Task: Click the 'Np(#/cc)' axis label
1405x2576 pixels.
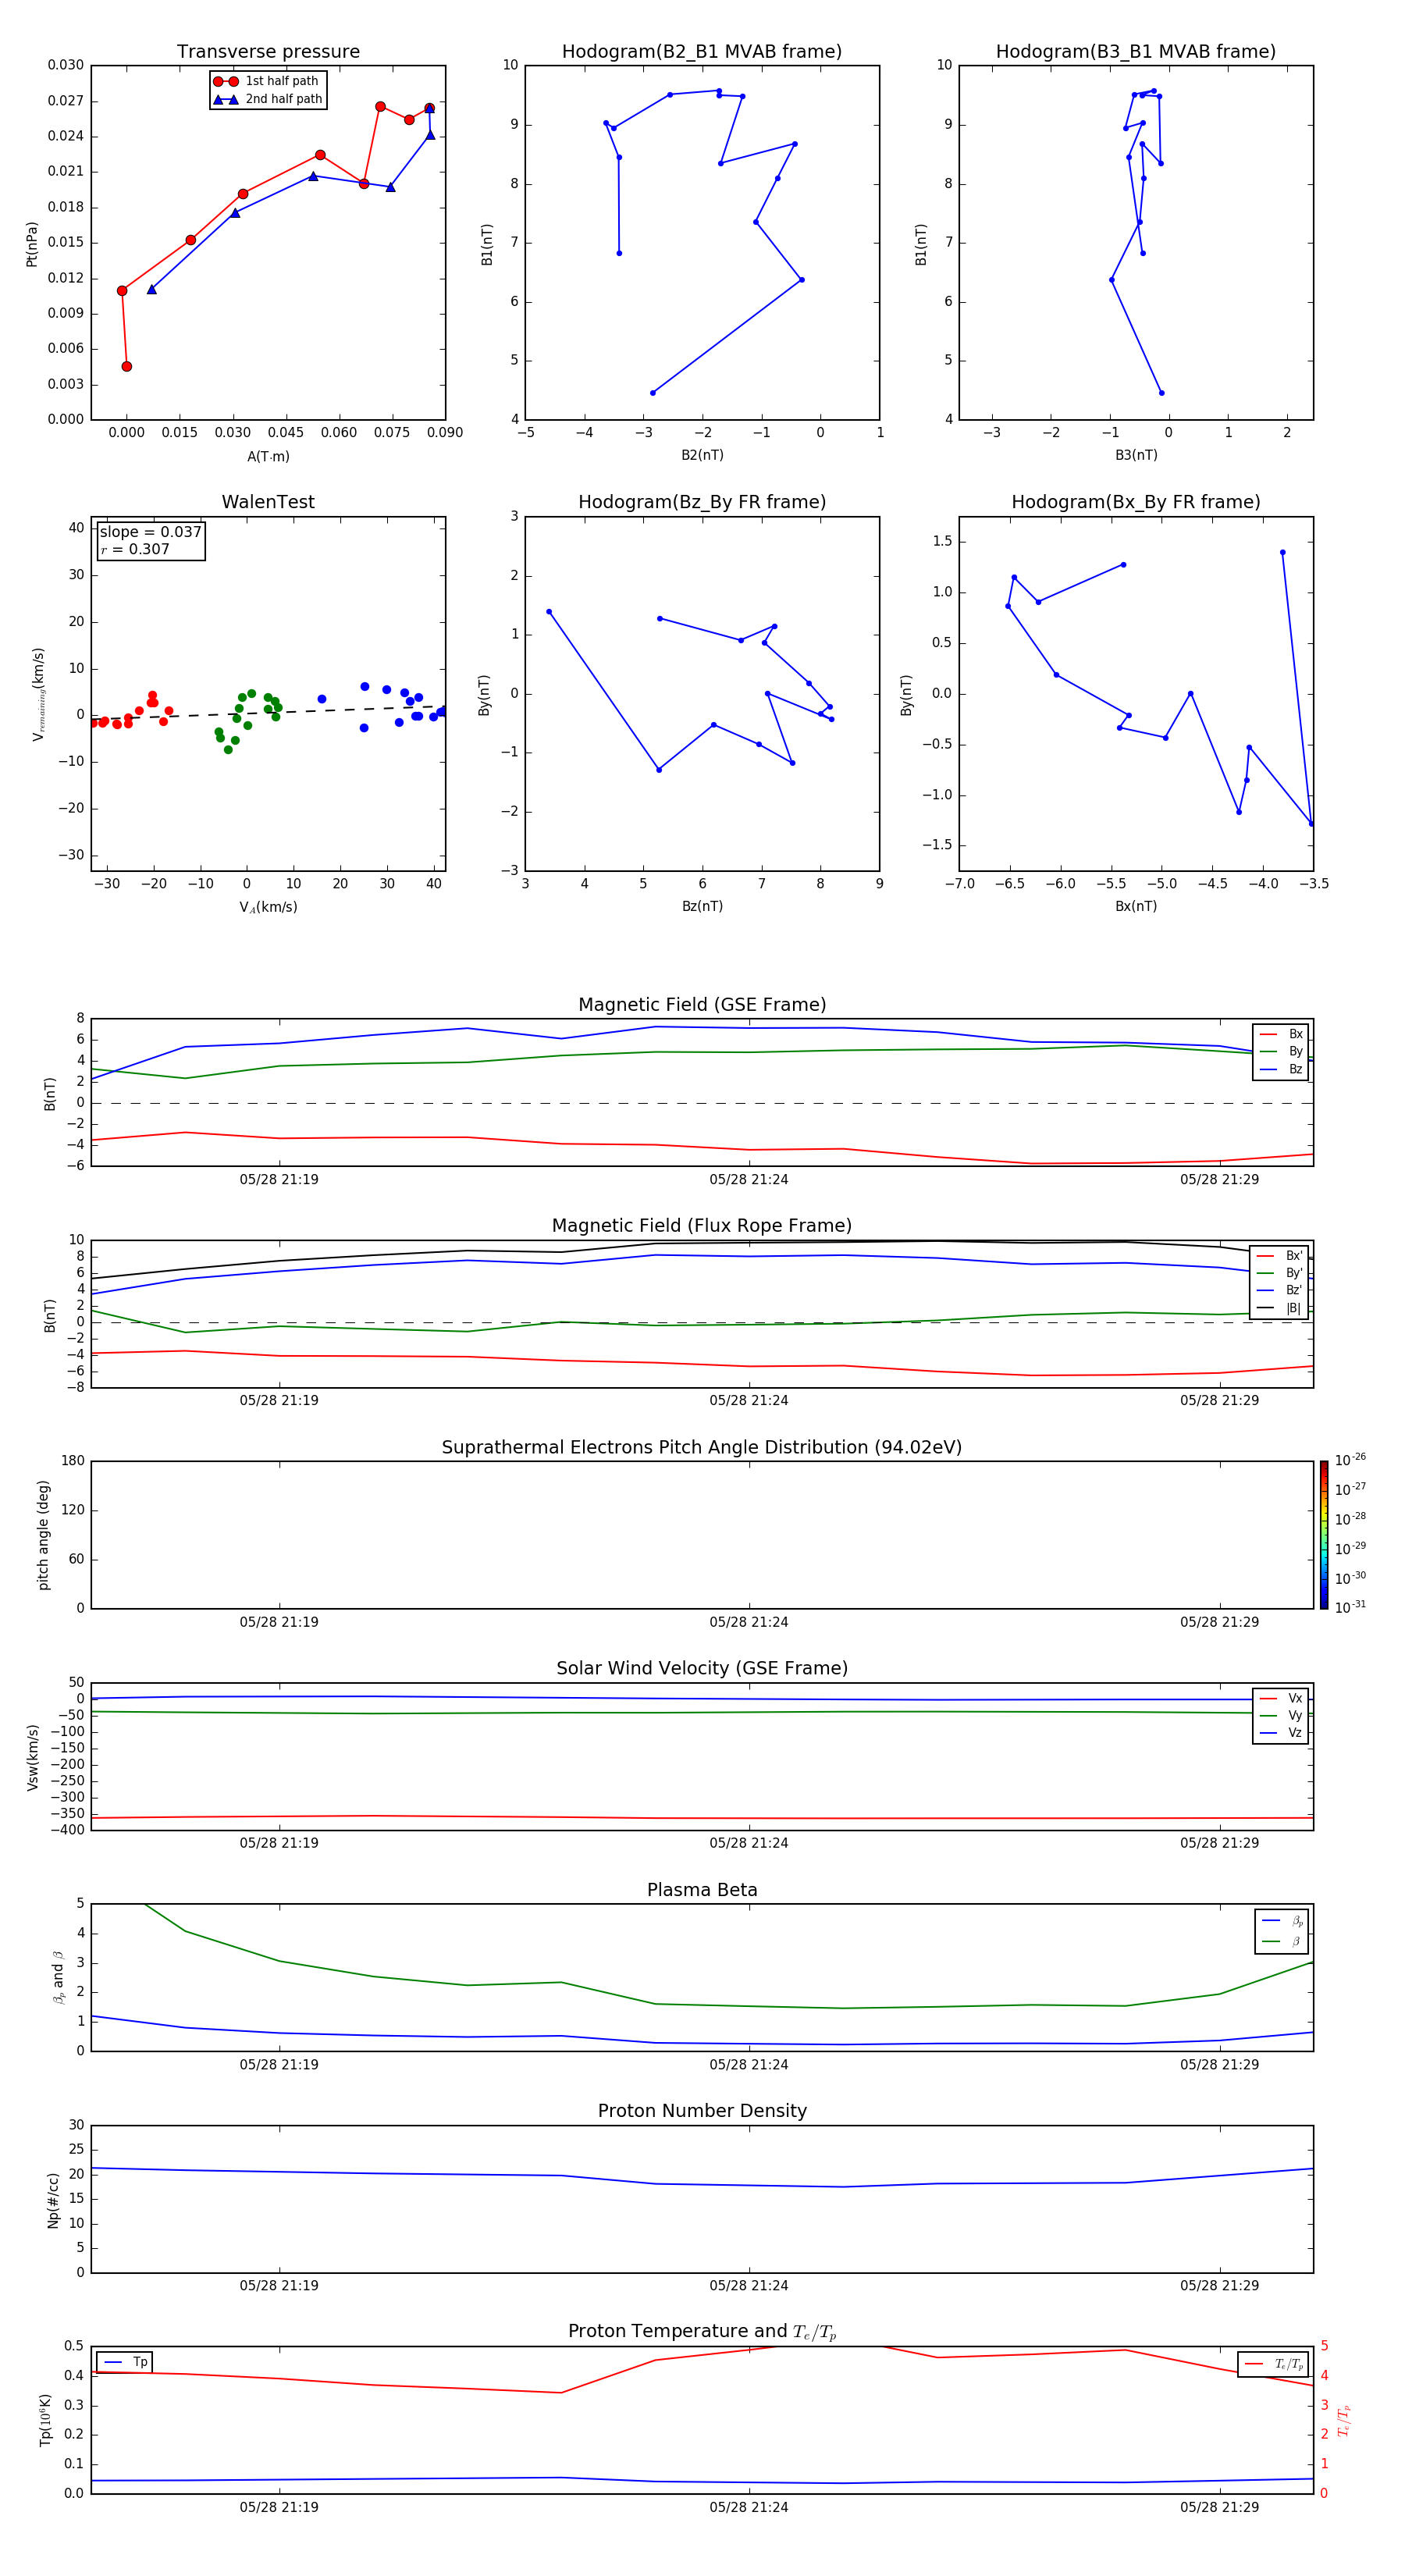Action: tap(53, 2199)
